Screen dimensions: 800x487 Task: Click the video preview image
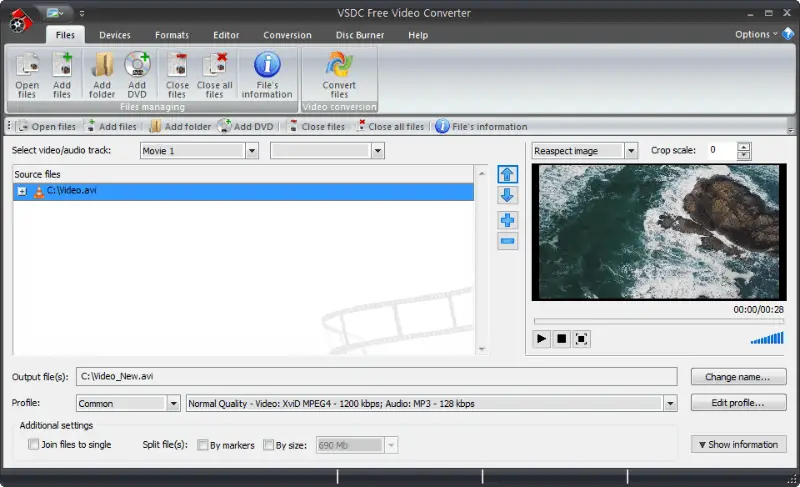[659, 232]
